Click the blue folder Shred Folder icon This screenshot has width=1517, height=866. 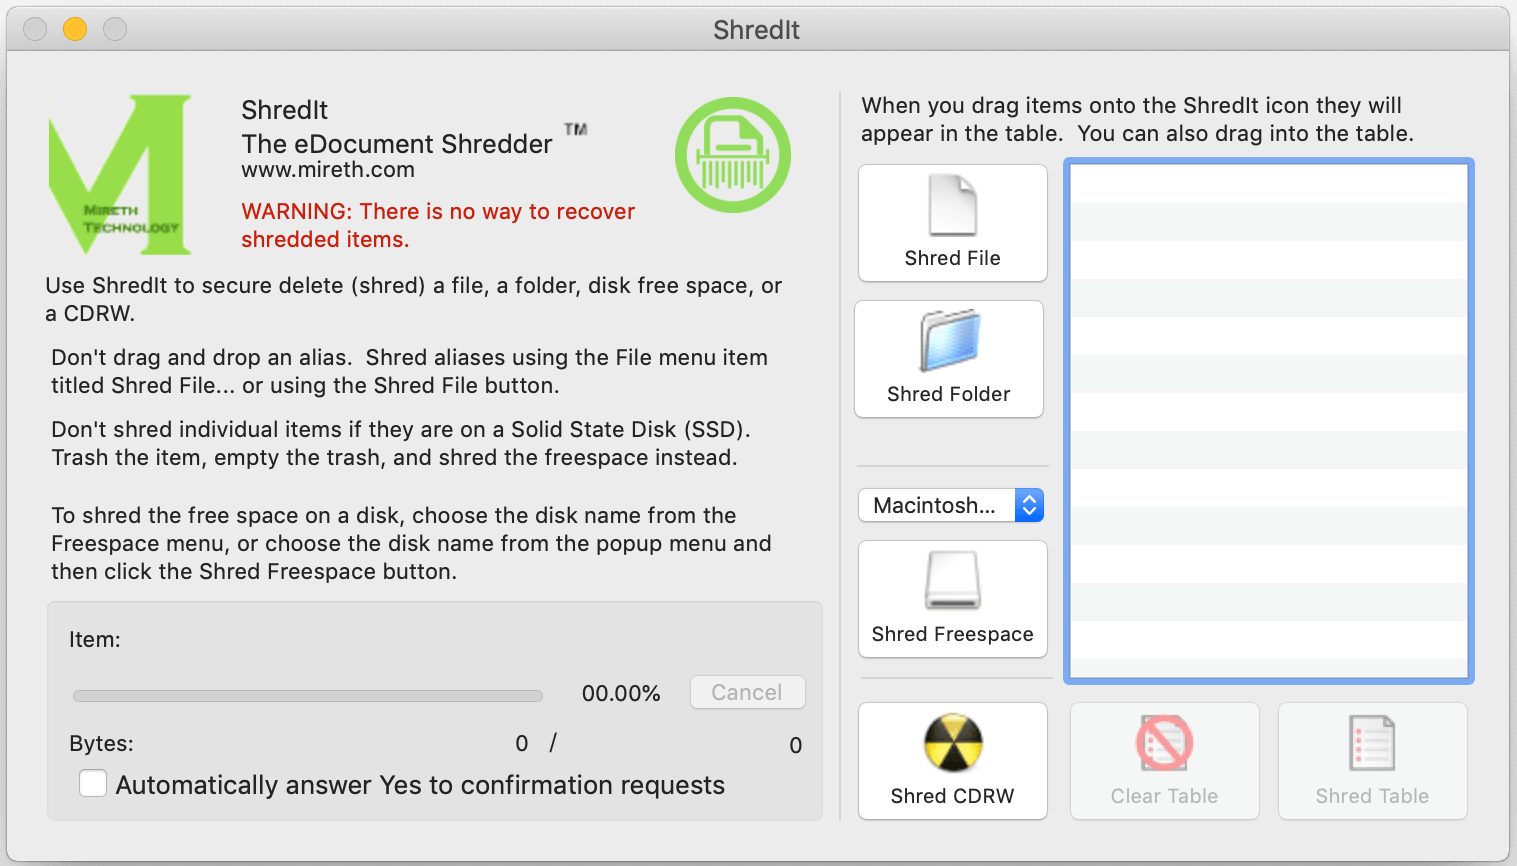pyautogui.click(x=949, y=341)
